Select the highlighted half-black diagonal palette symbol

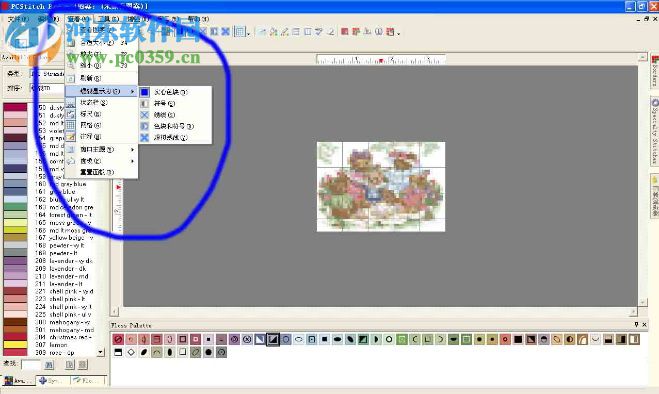[273, 339]
